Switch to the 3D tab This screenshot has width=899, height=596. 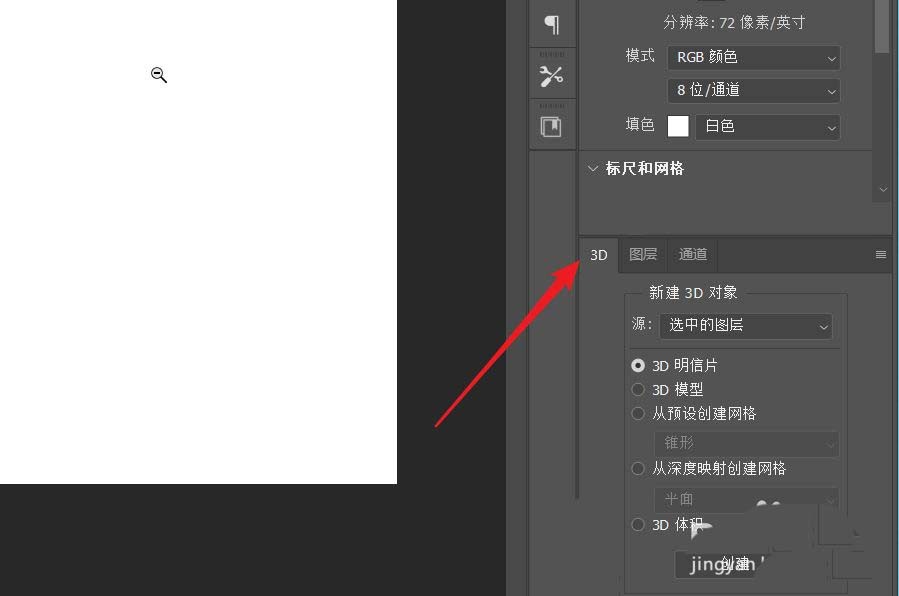point(599,255)
